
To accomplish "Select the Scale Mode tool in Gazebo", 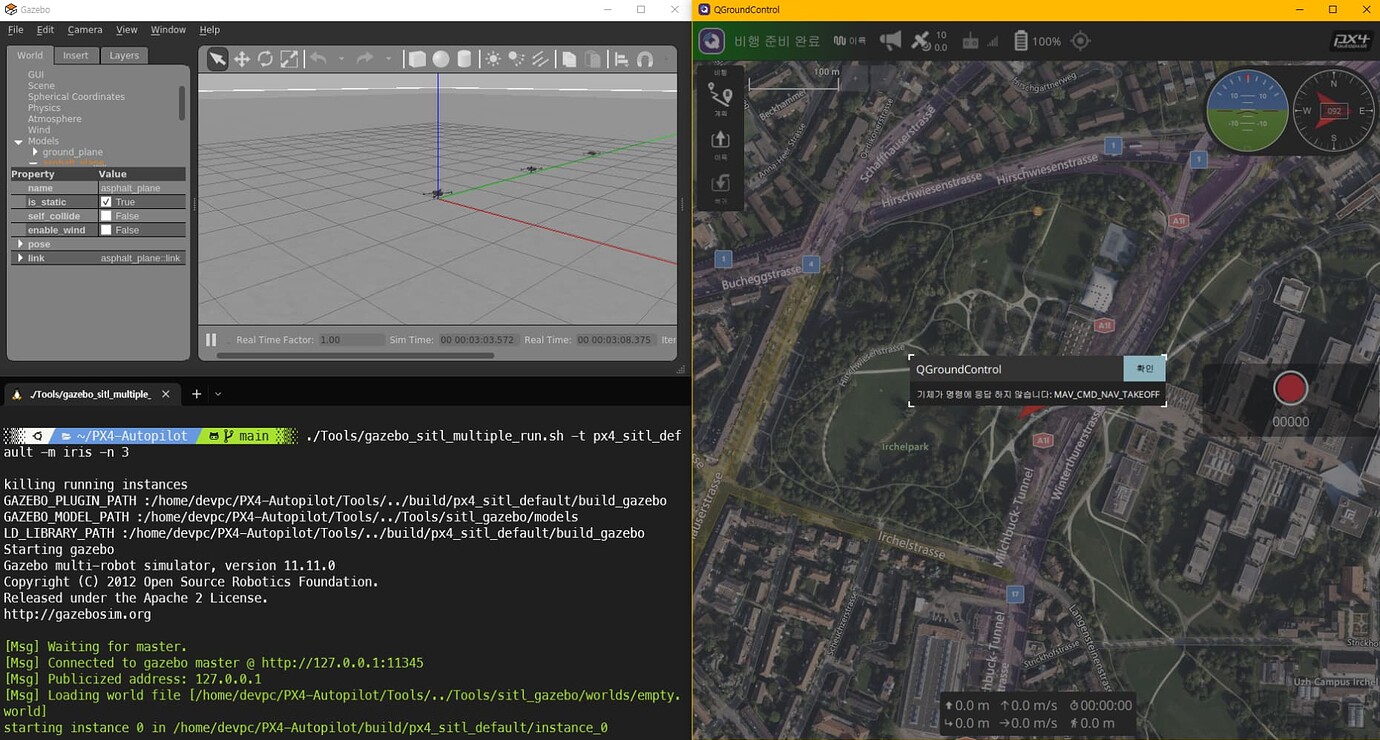I will (x=289, y=59).
